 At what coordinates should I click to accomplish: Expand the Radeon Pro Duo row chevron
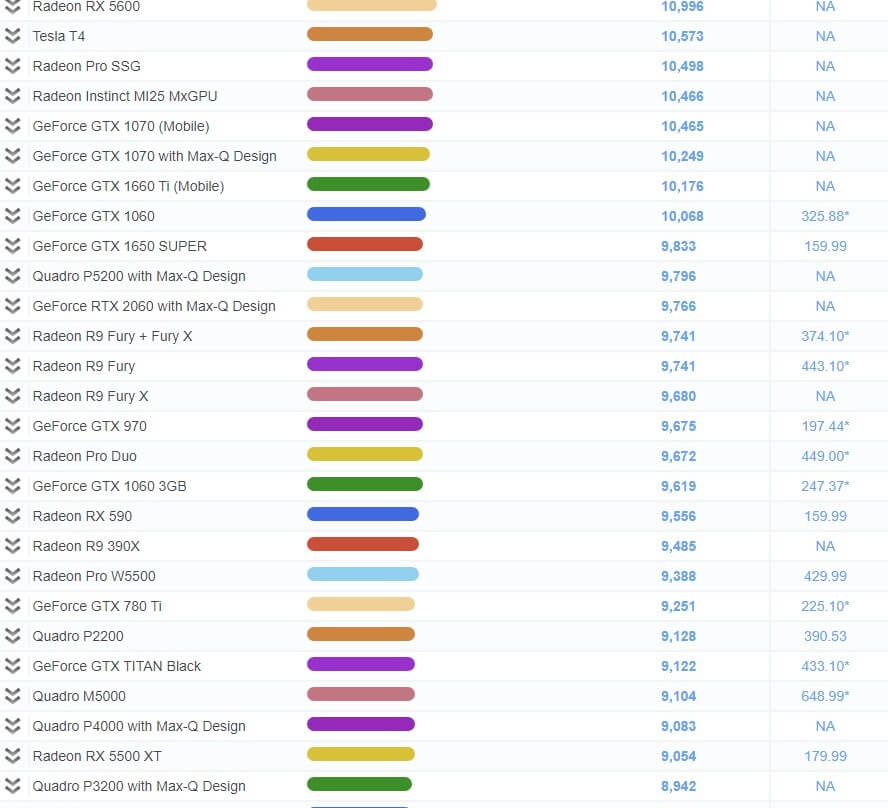(x=12, y=456)
